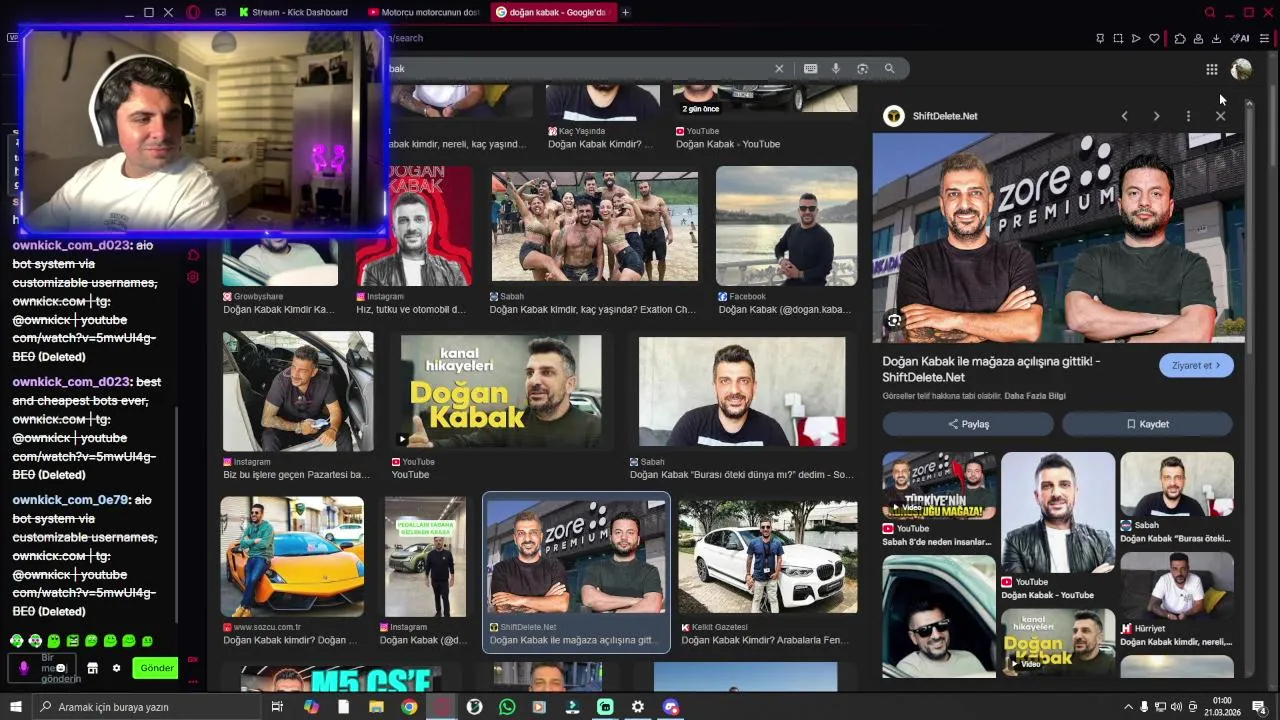Close the ShiftDelete.Net image preview panel
Image resolution: width=1280 pixels, height=720 pixels.
point(1220,116)
